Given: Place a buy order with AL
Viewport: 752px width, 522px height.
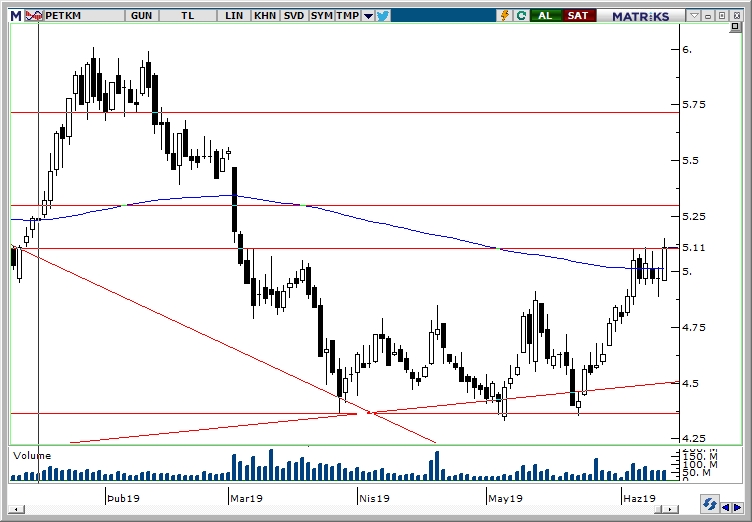Looking at the screenshot, I should pyautogui.click(x=545, y=16).
